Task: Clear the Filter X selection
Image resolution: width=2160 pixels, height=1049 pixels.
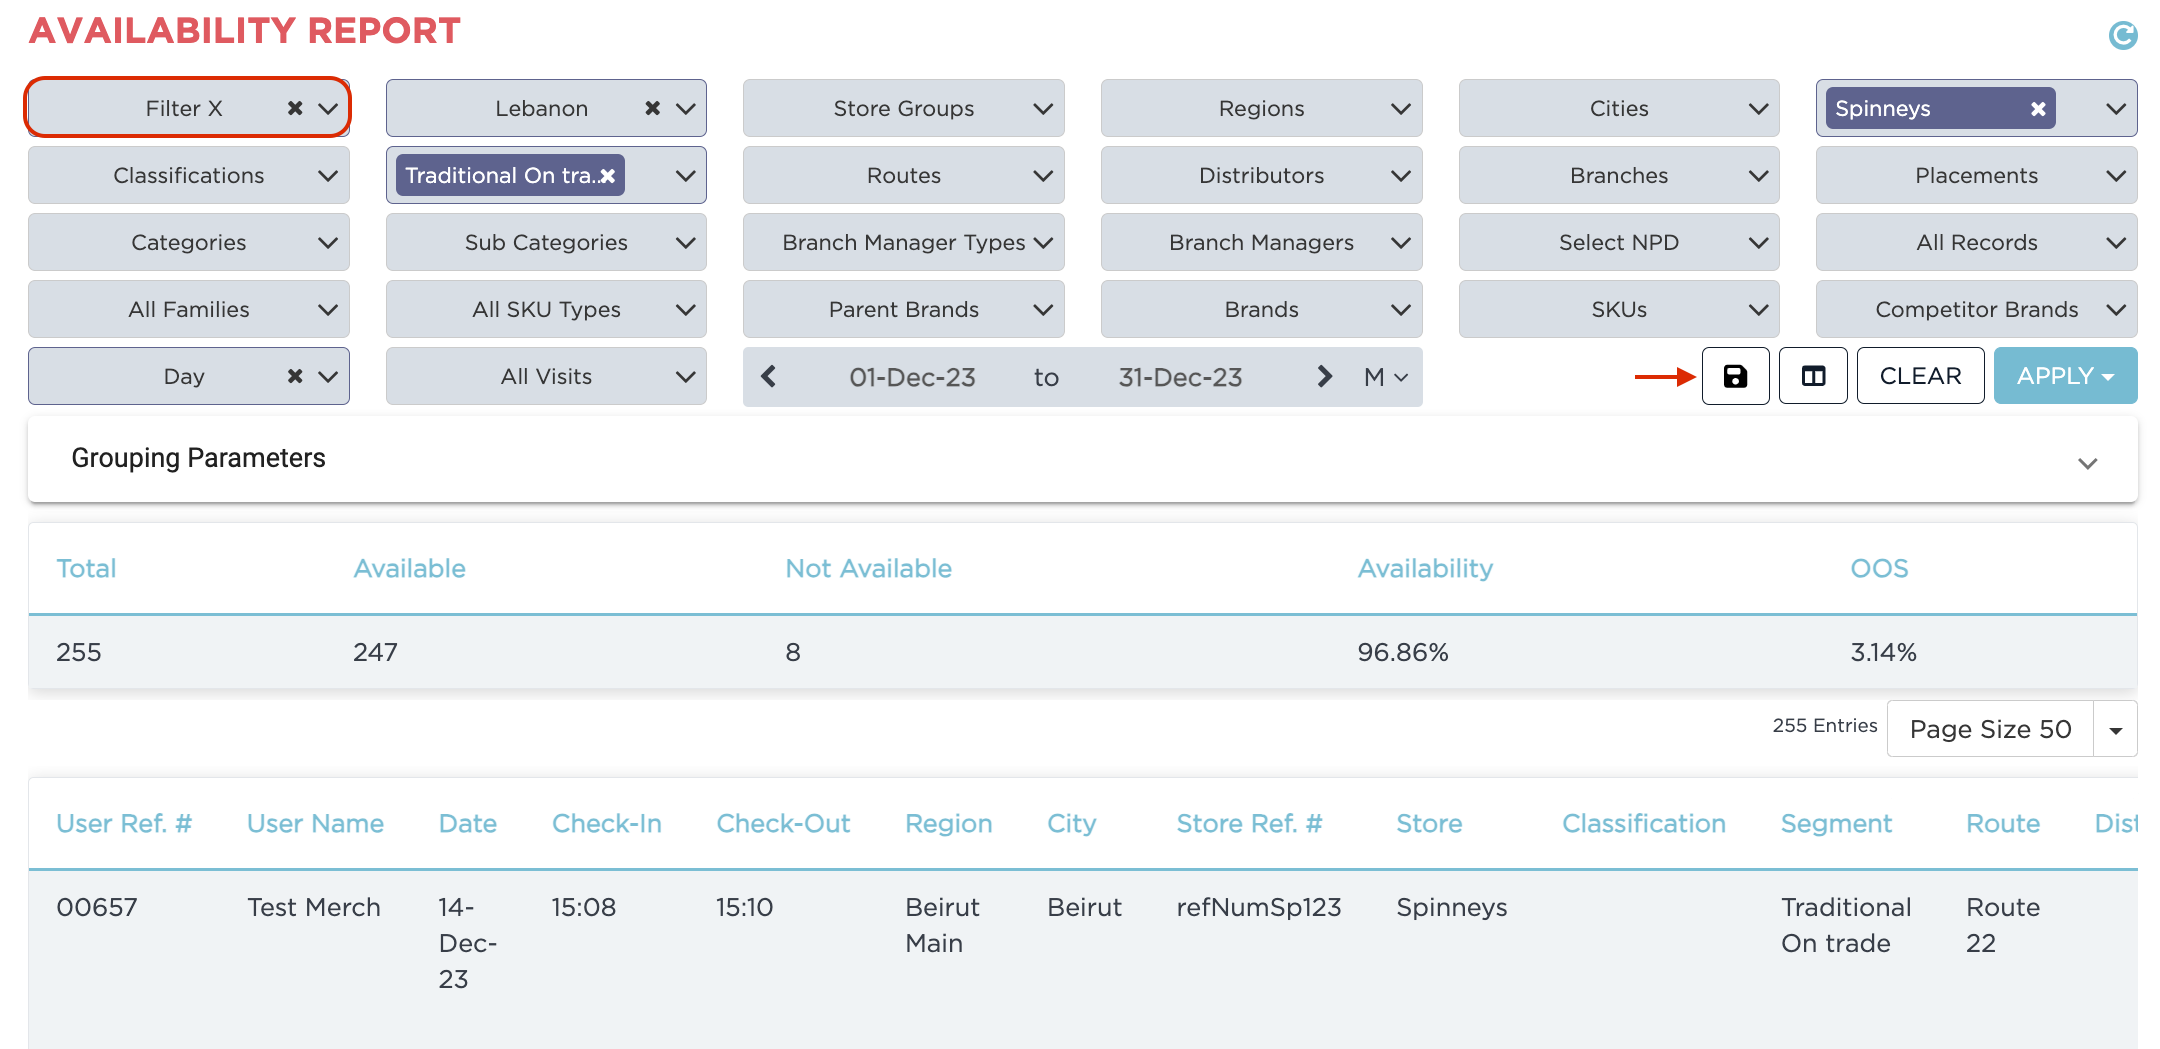Action: tap(295, 108)
